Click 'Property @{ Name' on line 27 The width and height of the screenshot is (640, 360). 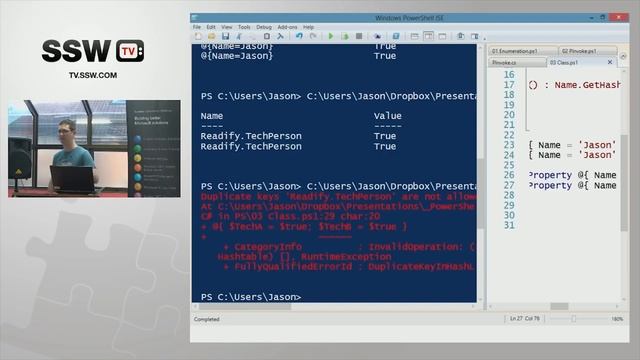pyautogui.click(x=573, y=186)
